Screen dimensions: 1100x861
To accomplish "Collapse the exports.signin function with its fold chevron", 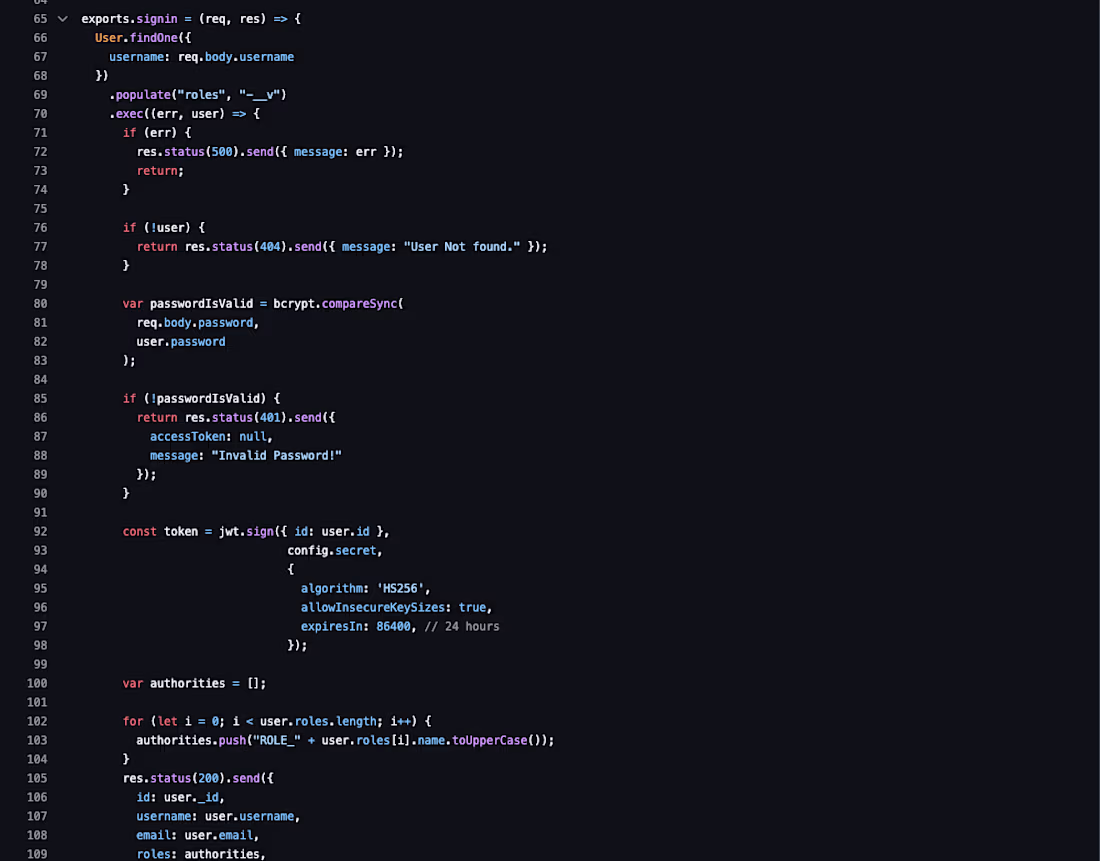I will point(62,19).
